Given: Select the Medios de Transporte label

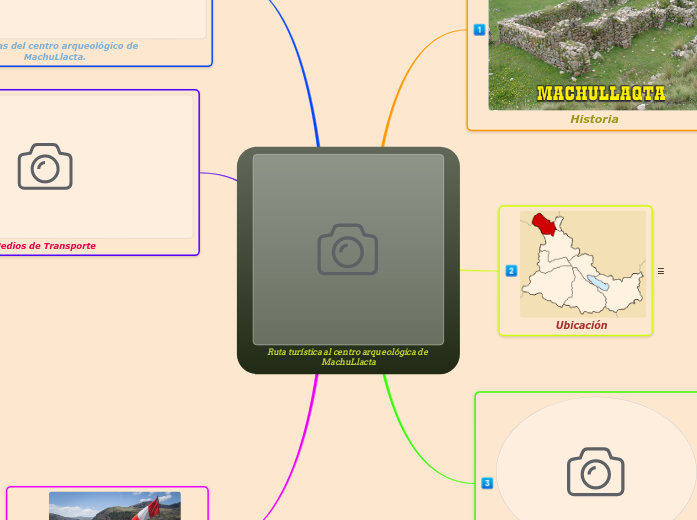Looking at the screenshot, I should (50, 245).
